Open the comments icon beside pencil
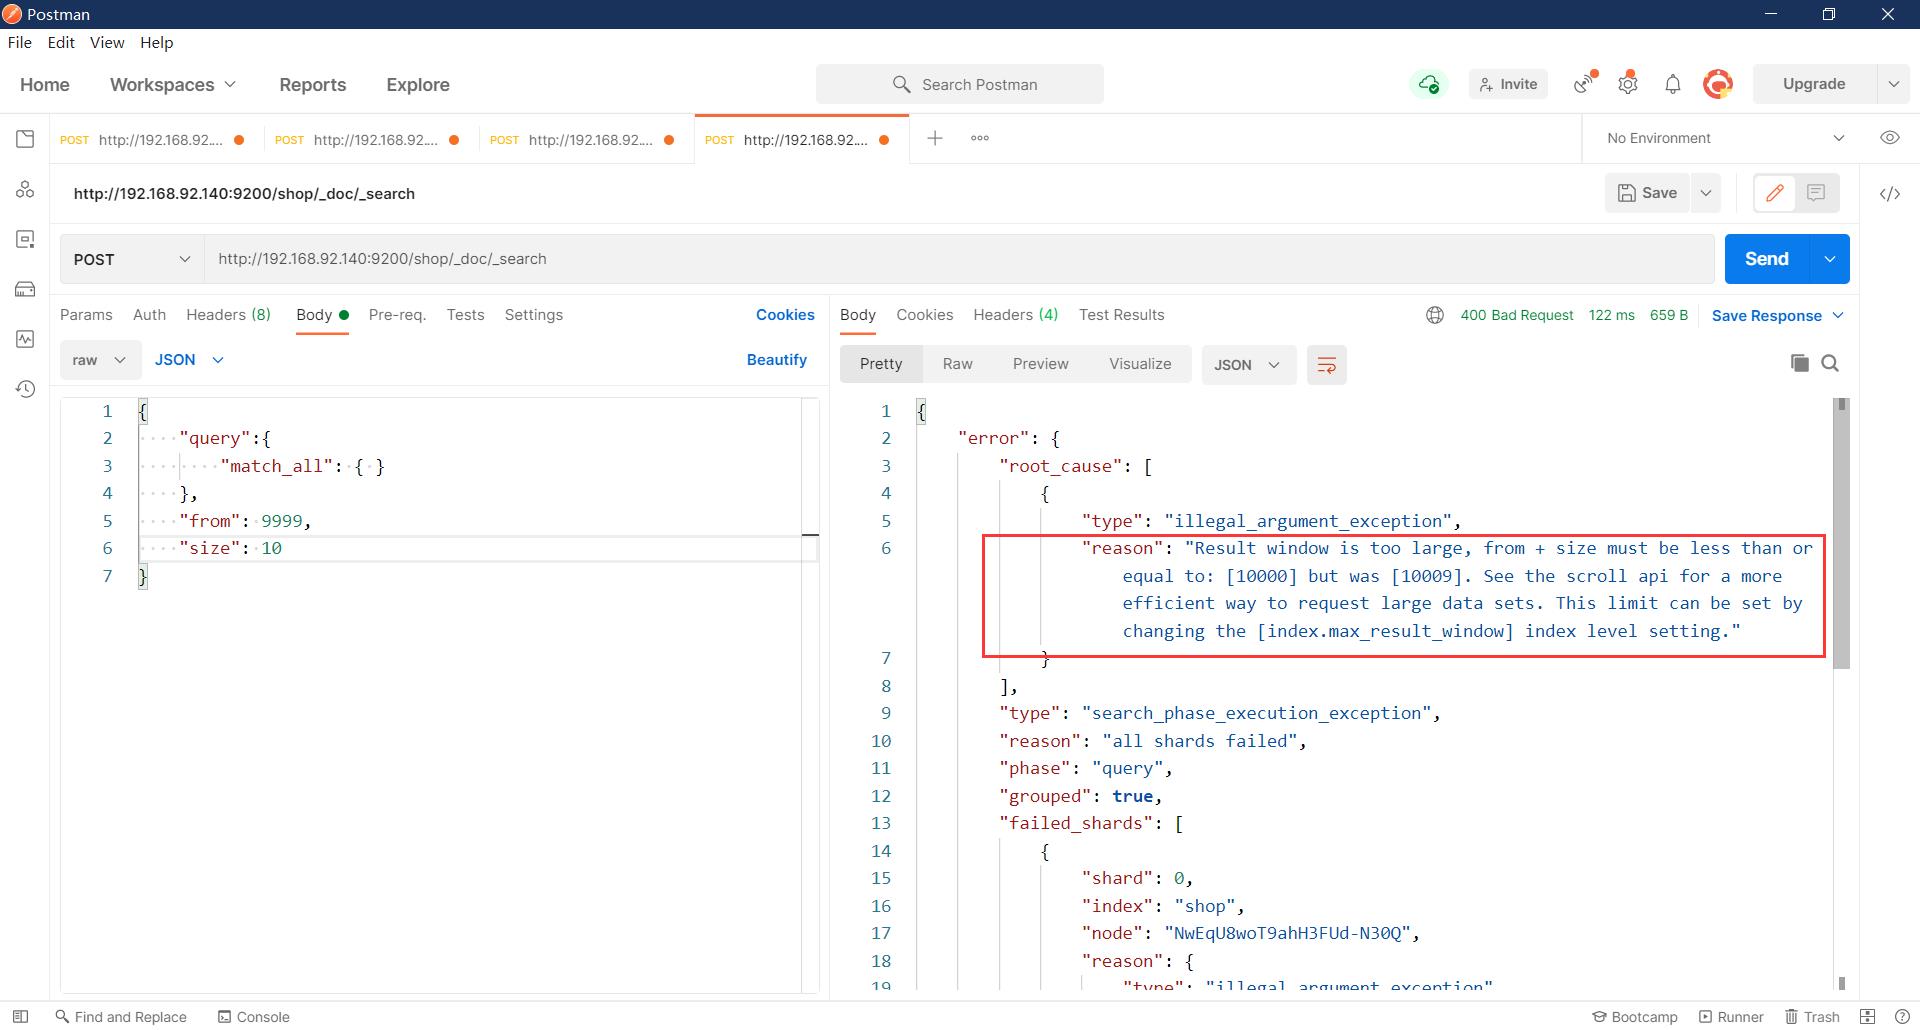 point(1816,193)
